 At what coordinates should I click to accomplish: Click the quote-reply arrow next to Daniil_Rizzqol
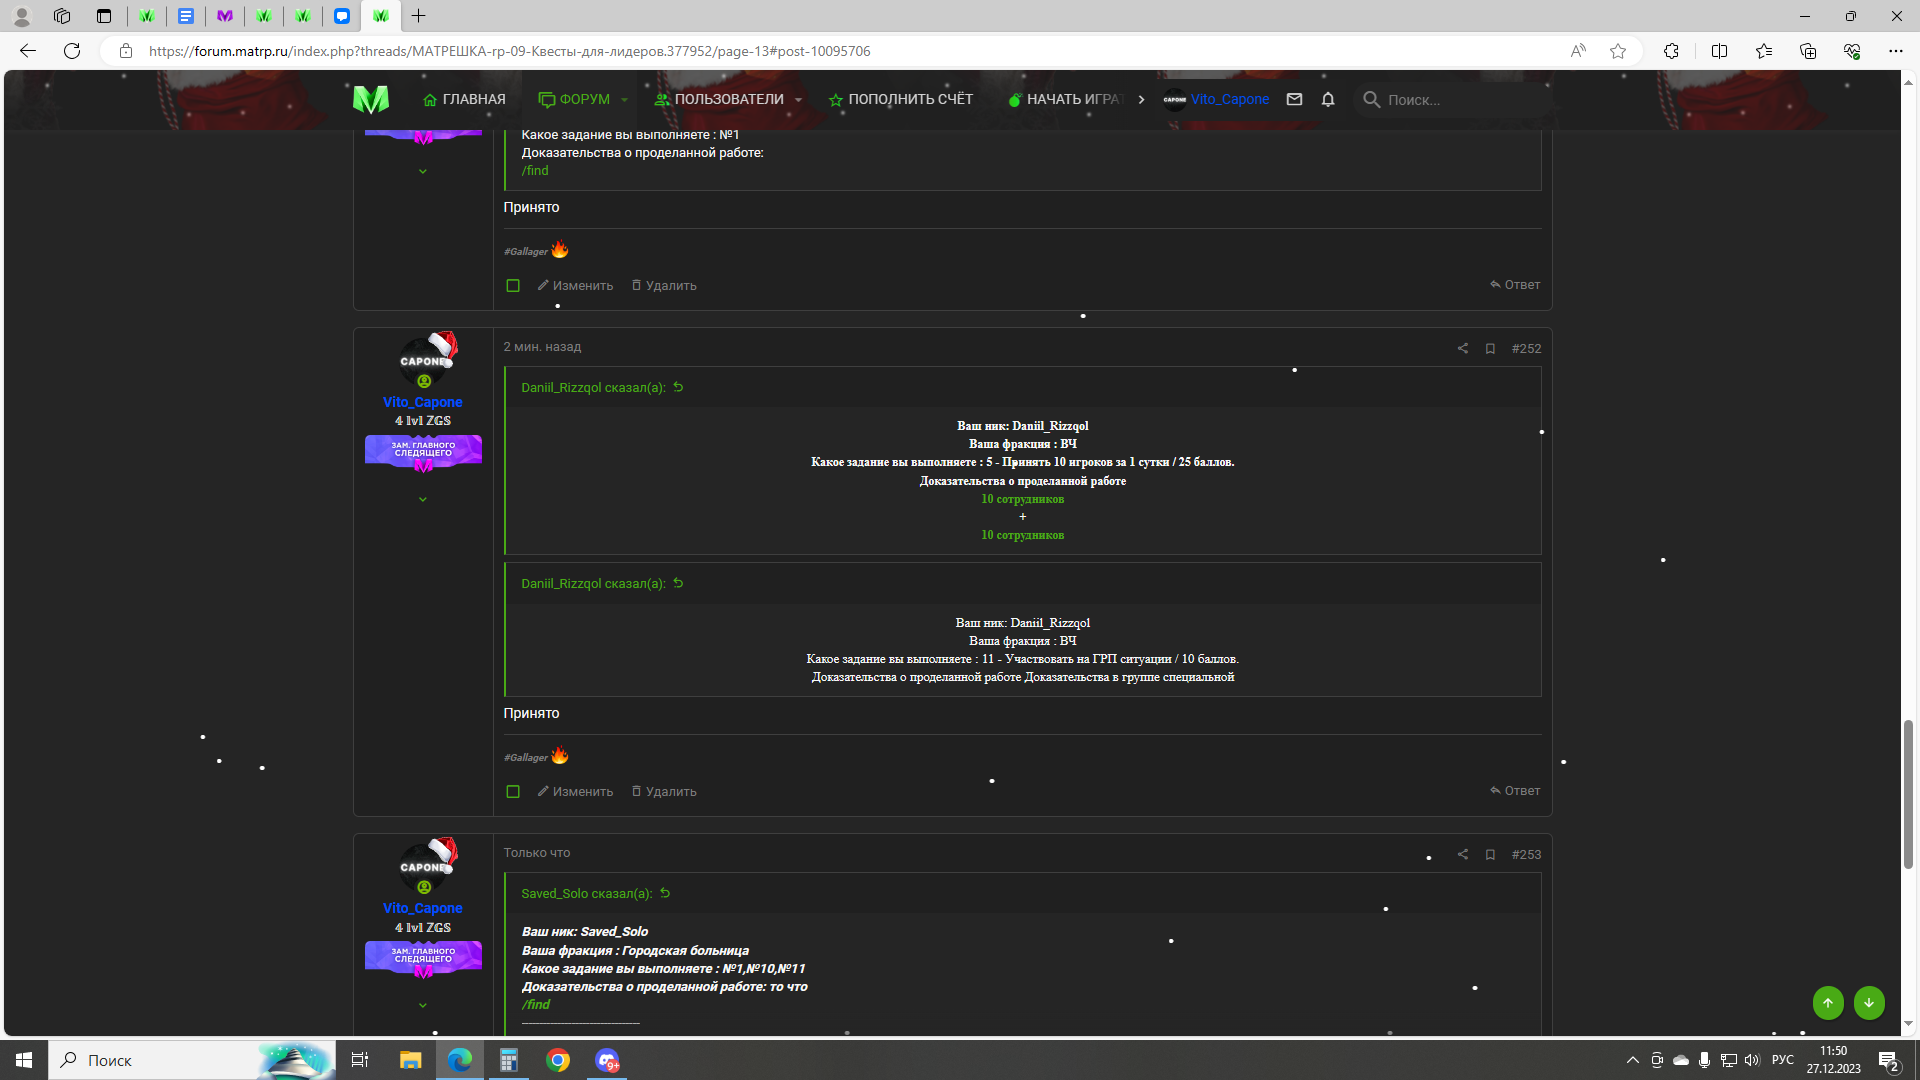677,387
